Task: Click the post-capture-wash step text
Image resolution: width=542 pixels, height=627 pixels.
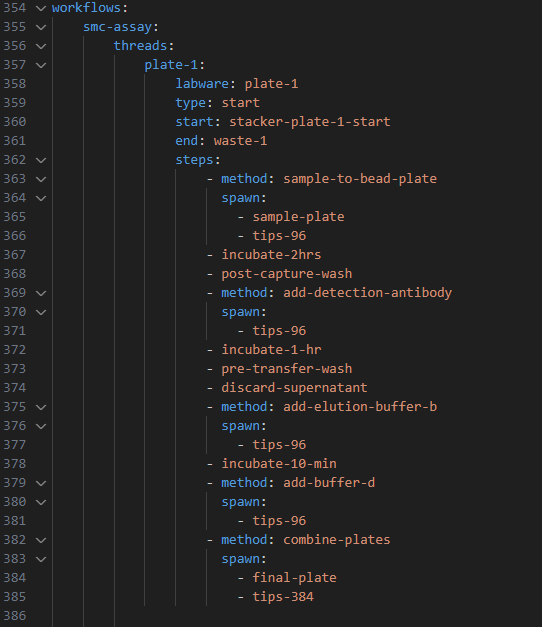Action: [287, 274]
